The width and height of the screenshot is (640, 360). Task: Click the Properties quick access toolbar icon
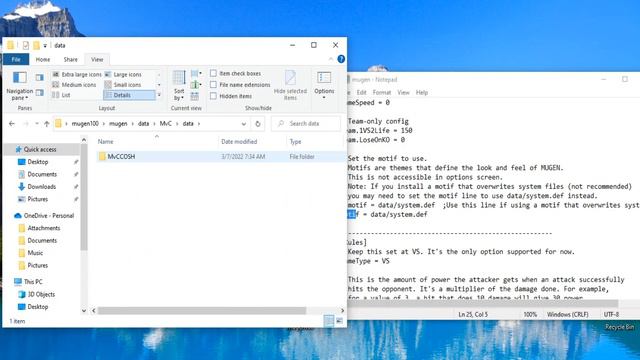(26, 45)
